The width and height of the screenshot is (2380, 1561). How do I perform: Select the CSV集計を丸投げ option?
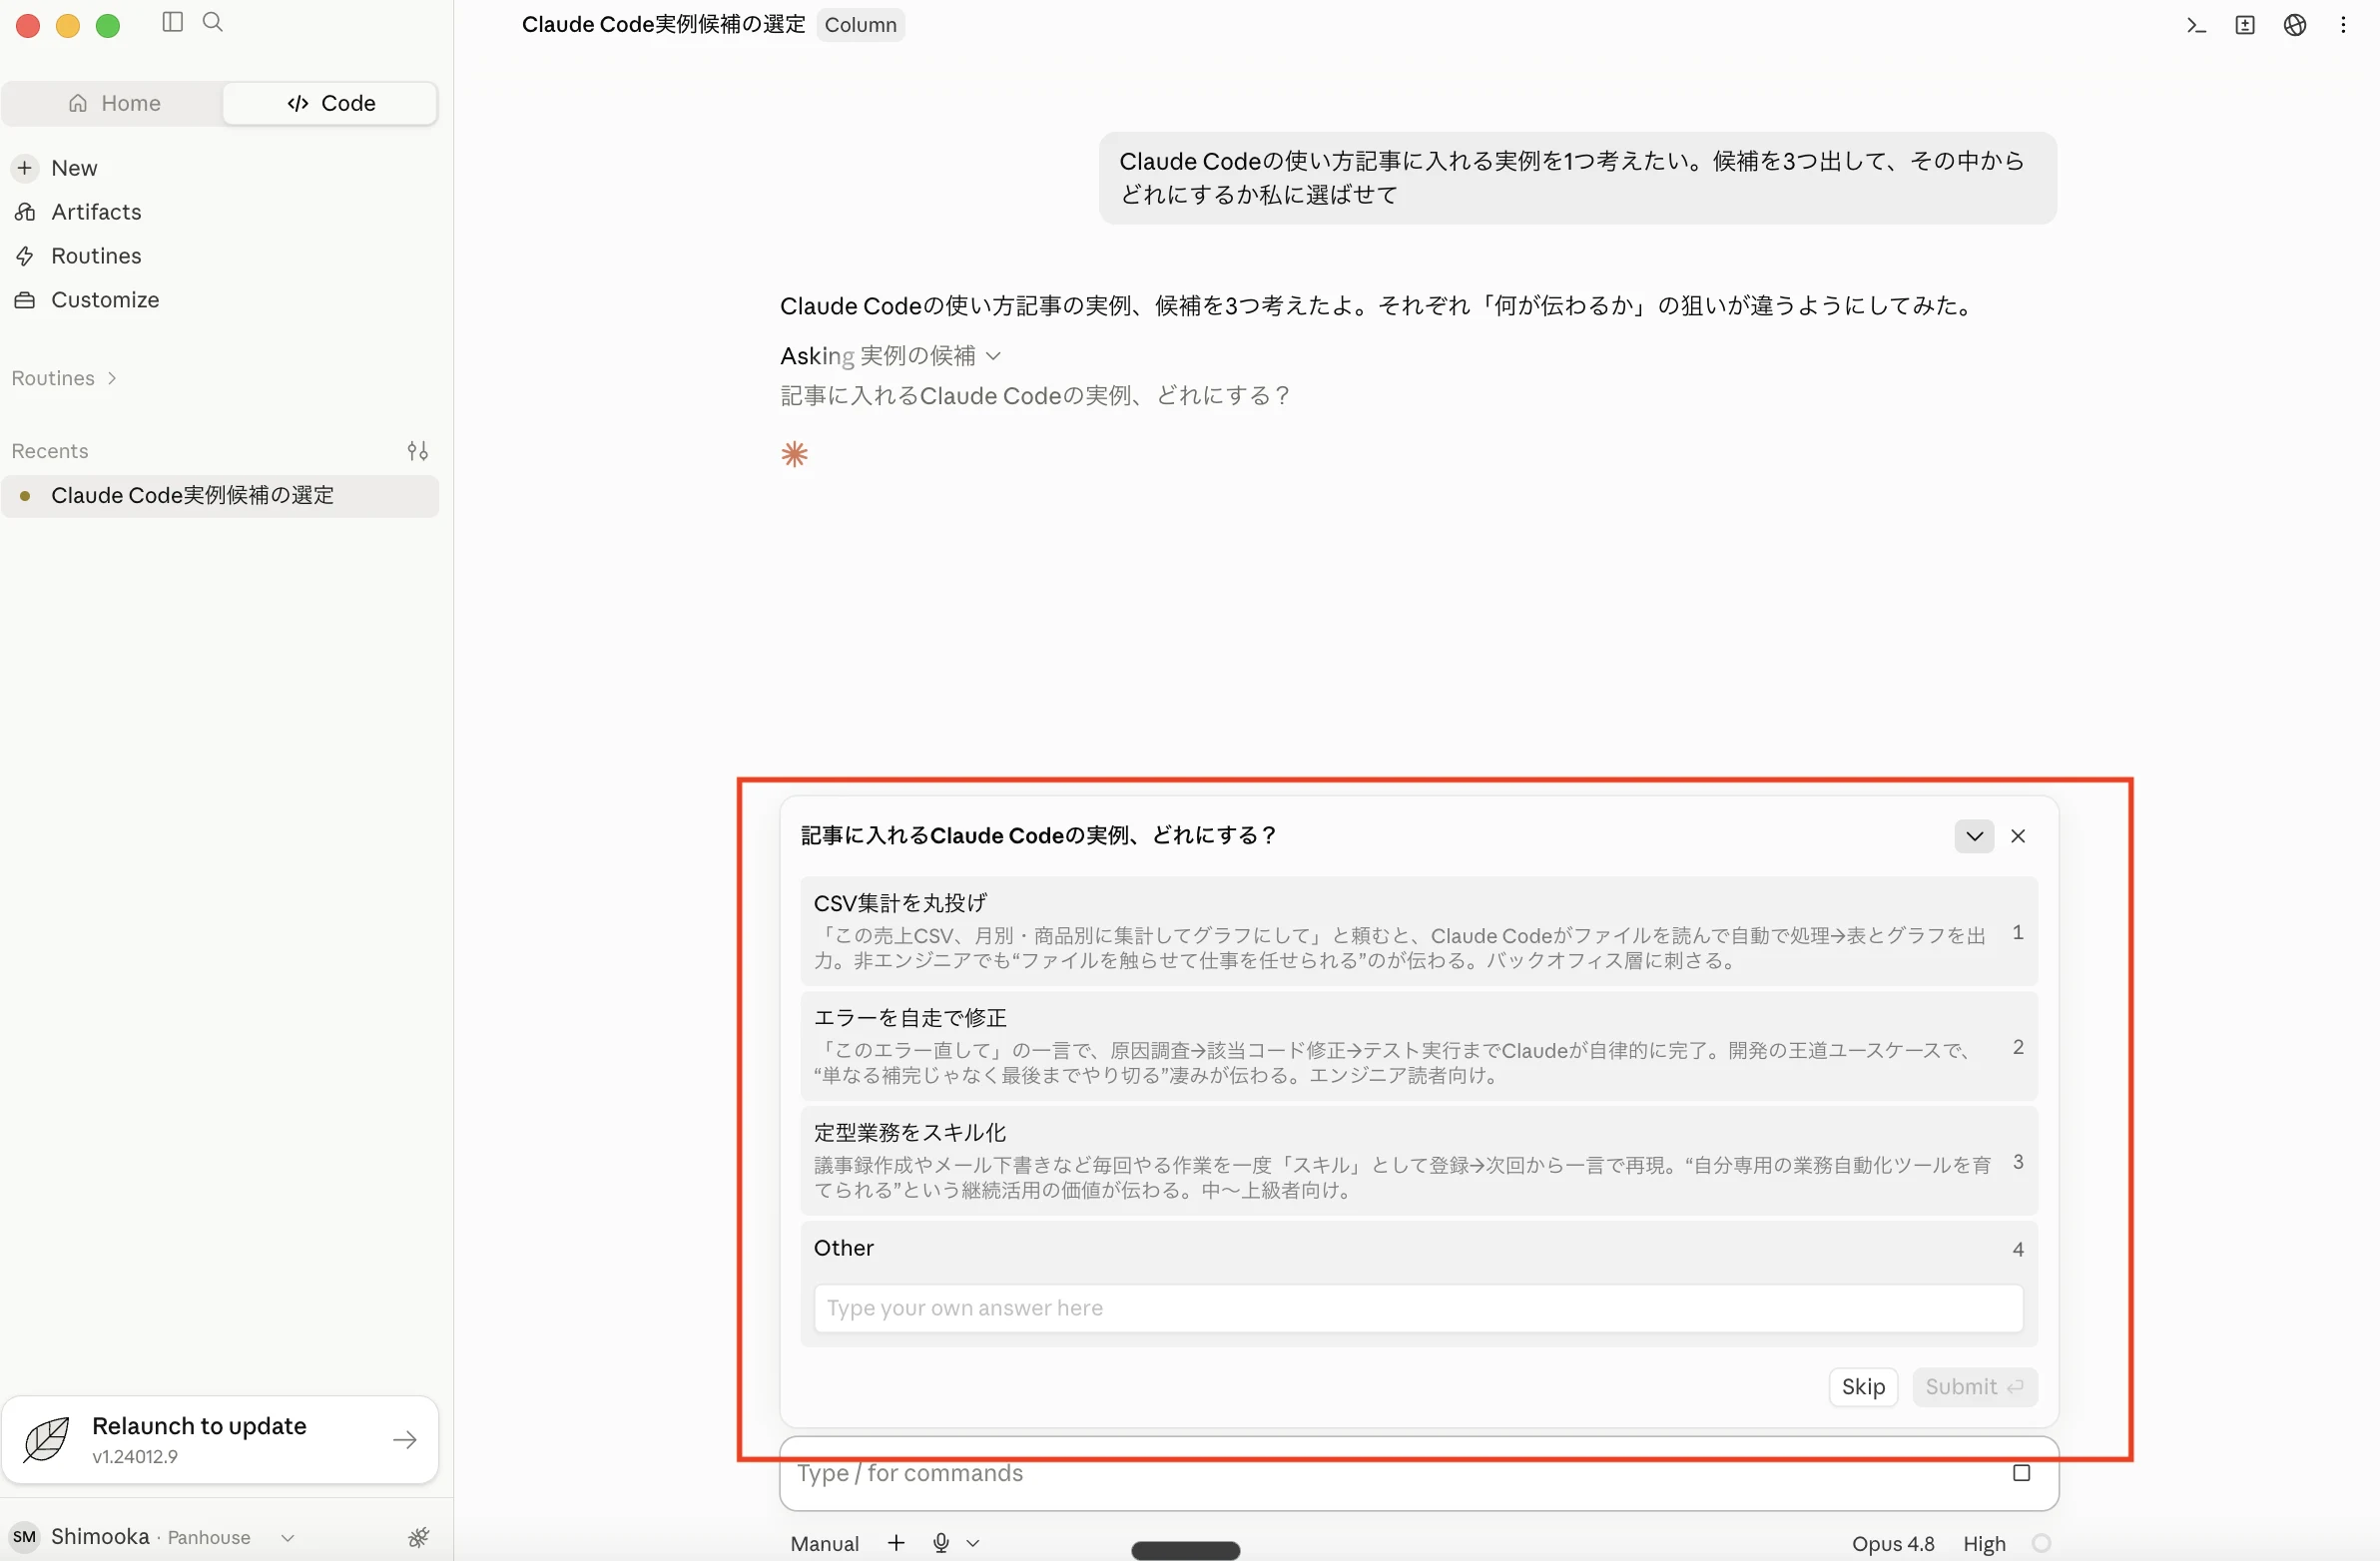(1418, 931)
